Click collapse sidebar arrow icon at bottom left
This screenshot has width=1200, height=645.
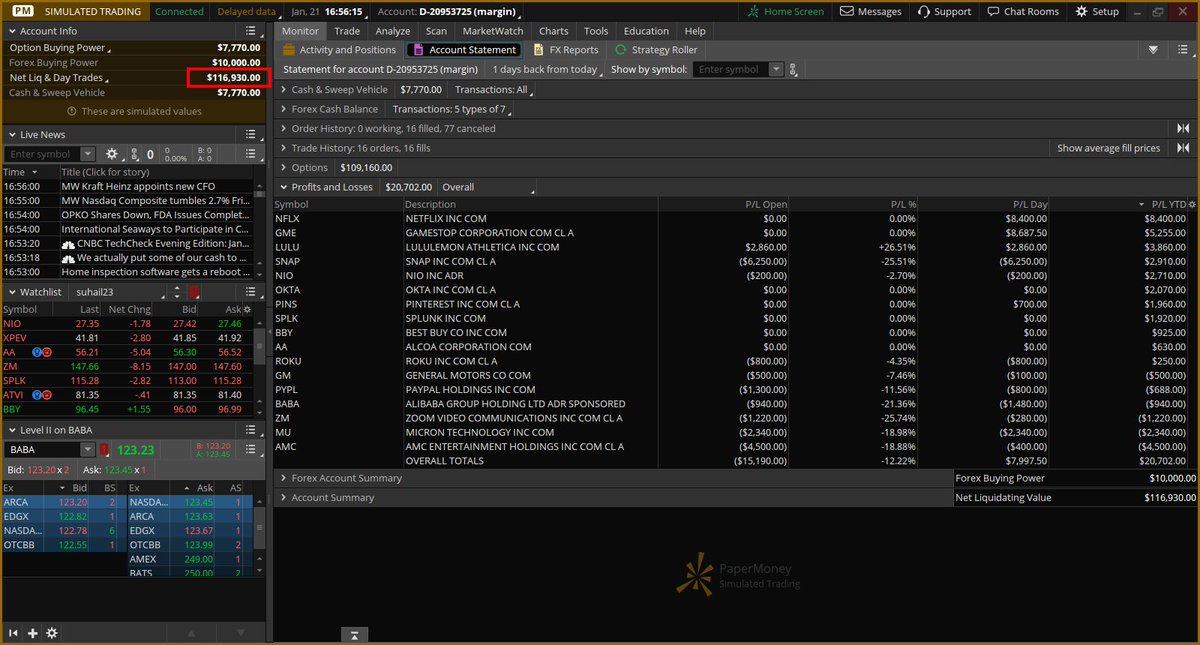click(x=14, y=633)
